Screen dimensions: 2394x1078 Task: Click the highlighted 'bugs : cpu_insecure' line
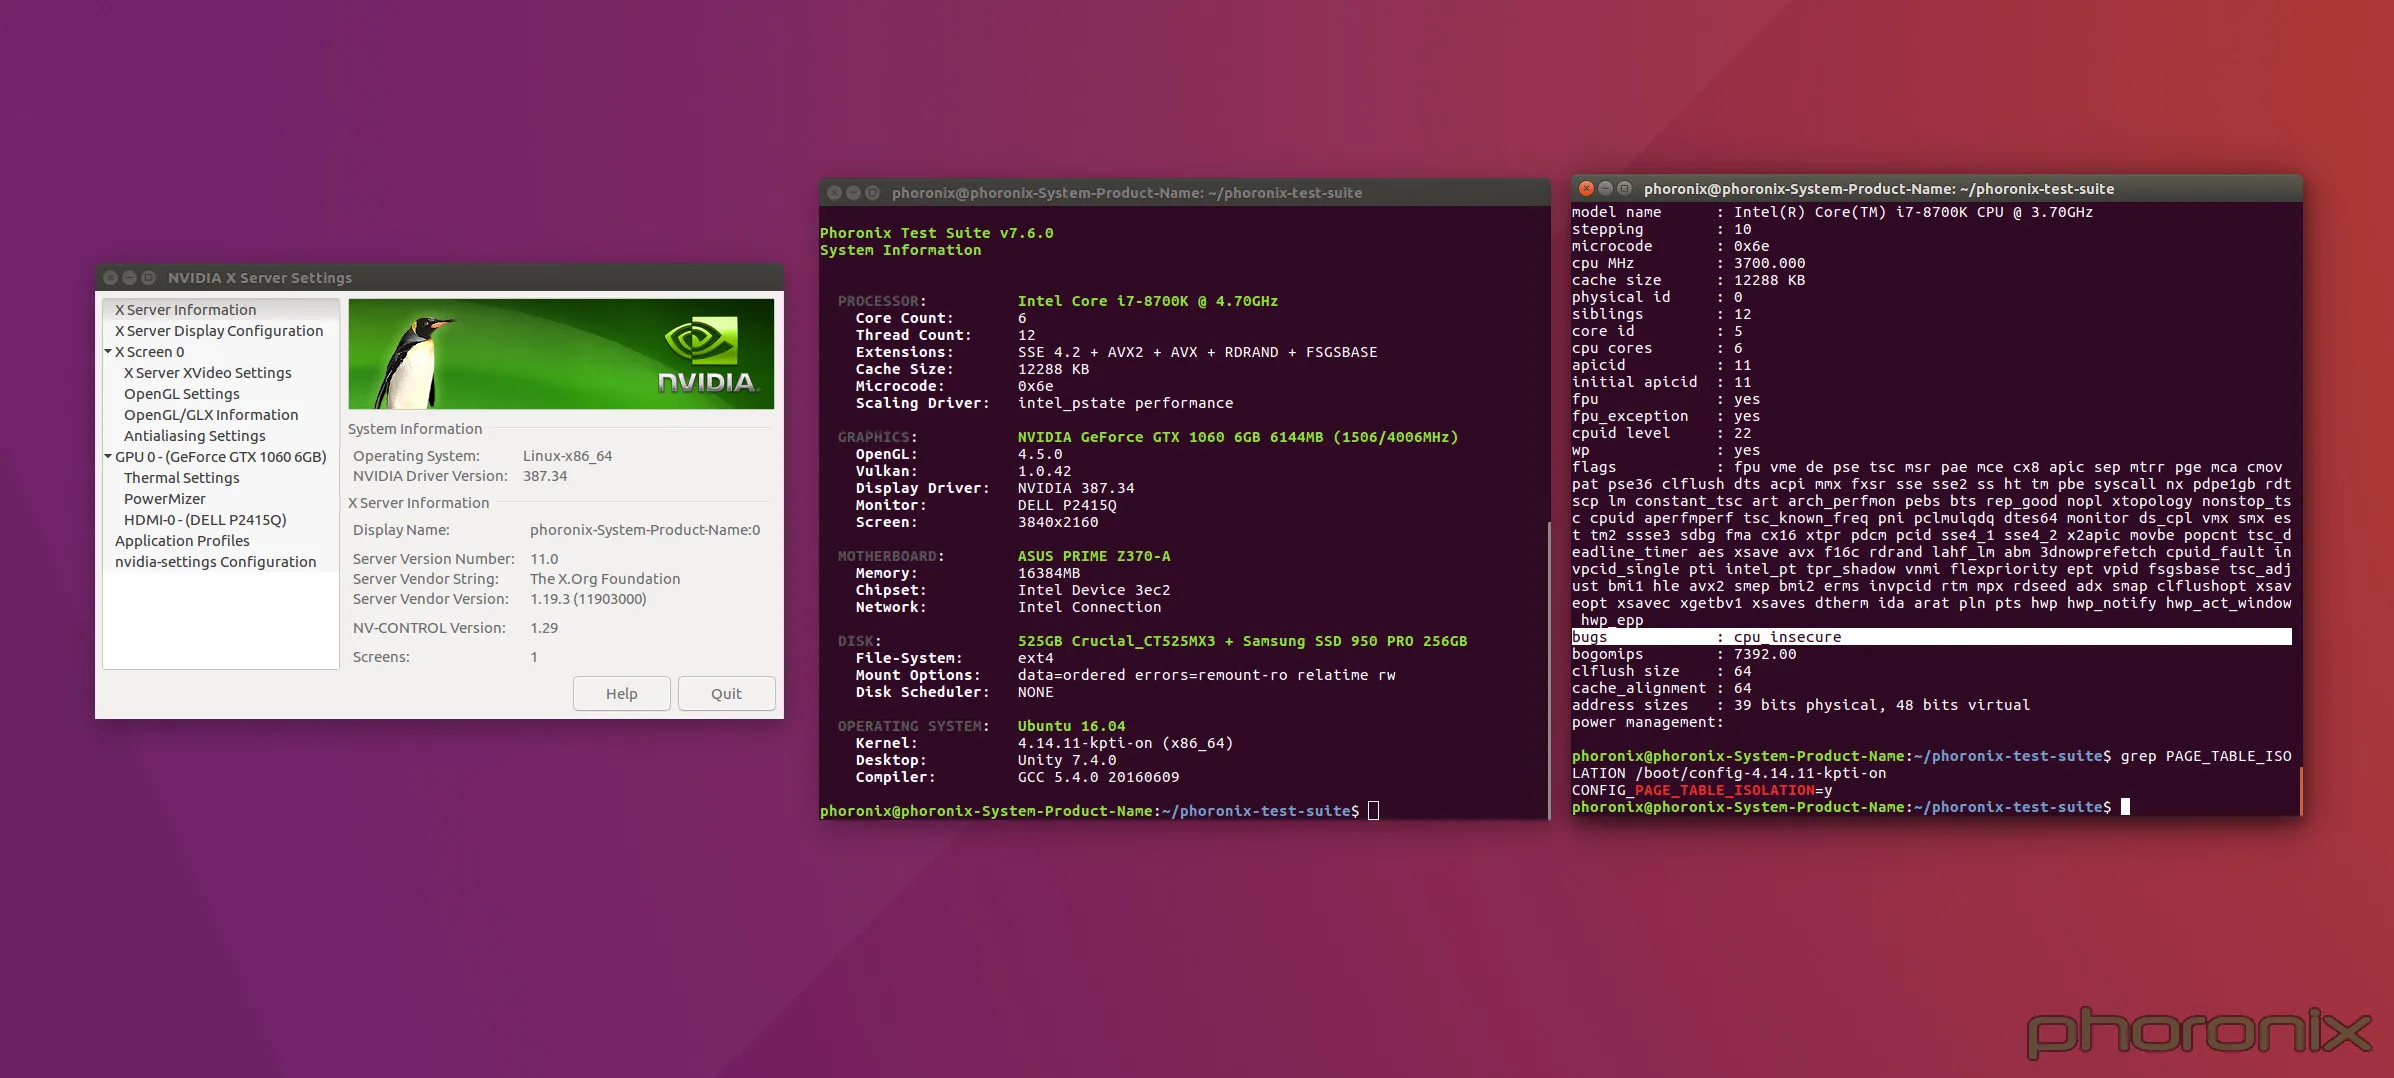pyautogui.click(x=1931, y=637)
